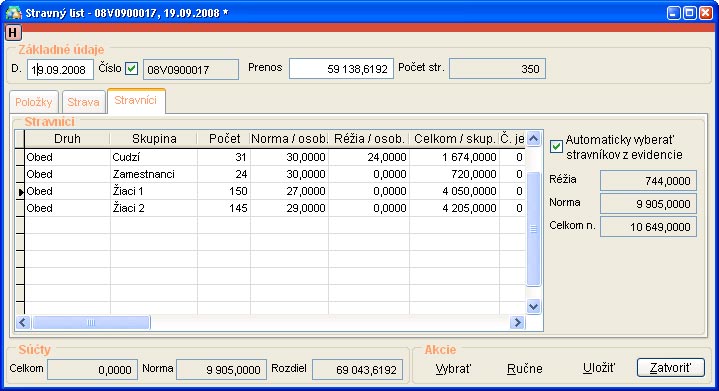Click the down arrow of table scrollbar
This screenshot has height=391, width=719.
pyautogui.click(x=533, y=306)
